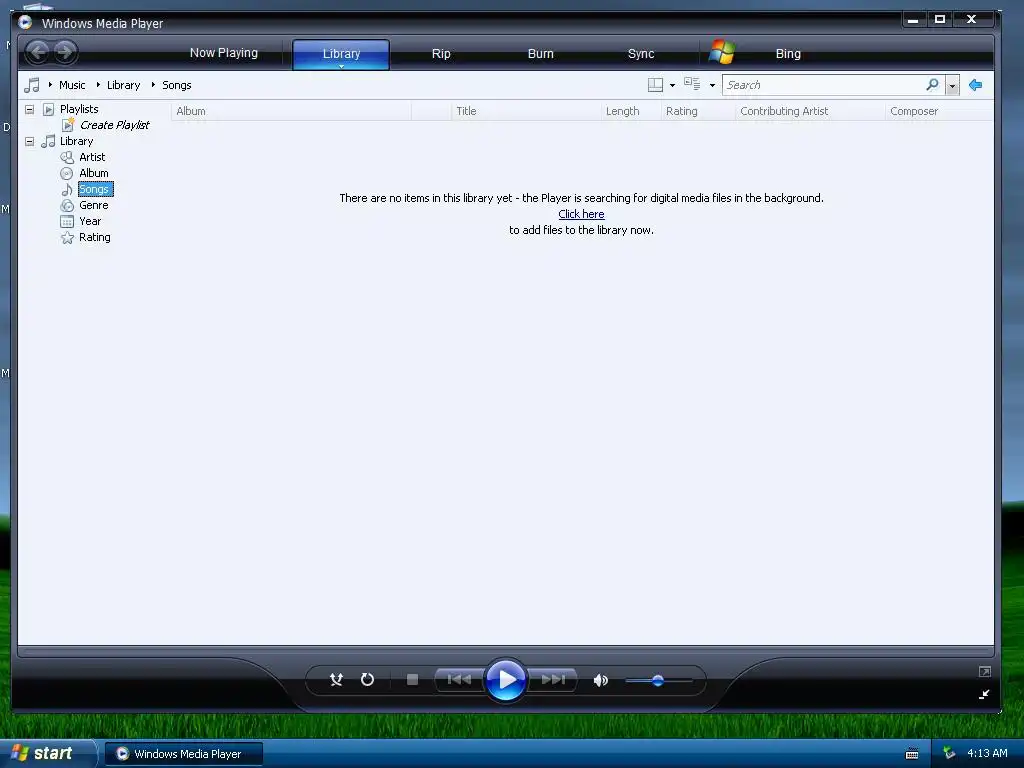Open the Genre icon
The width and height of the screenshot is (1024, 768).
67,205
